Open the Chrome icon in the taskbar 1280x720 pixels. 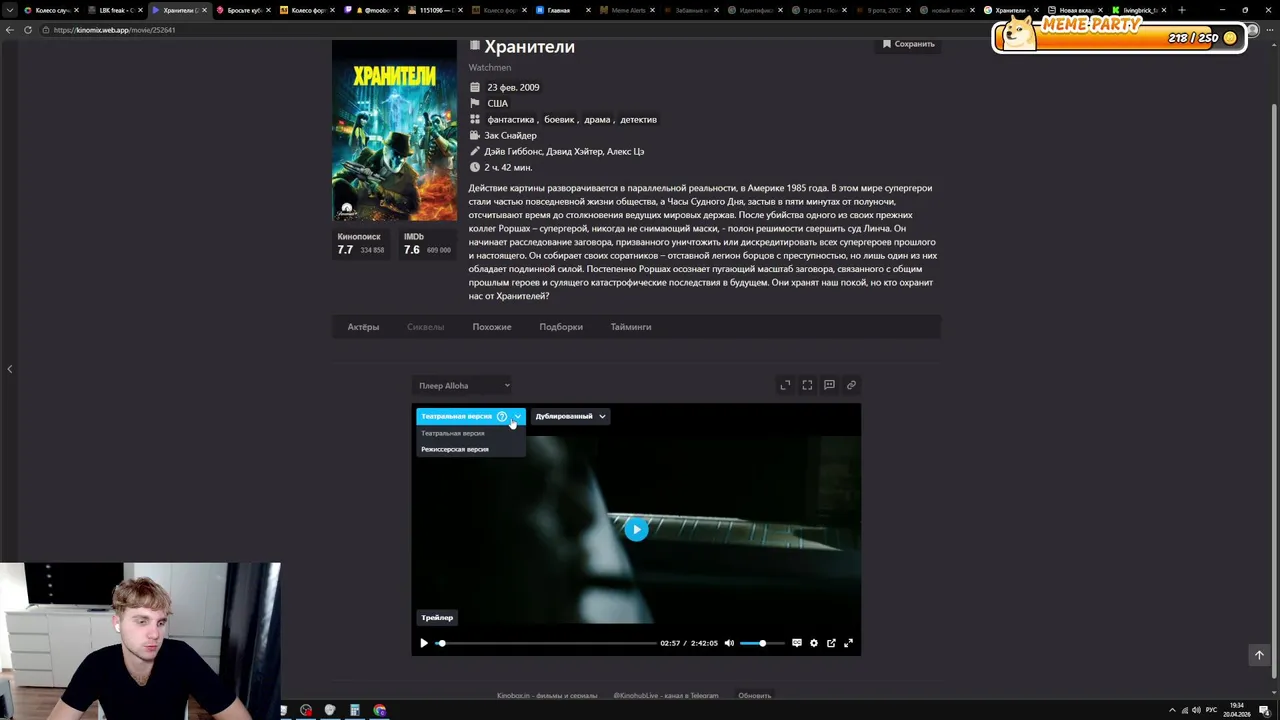tap(380, 710)
